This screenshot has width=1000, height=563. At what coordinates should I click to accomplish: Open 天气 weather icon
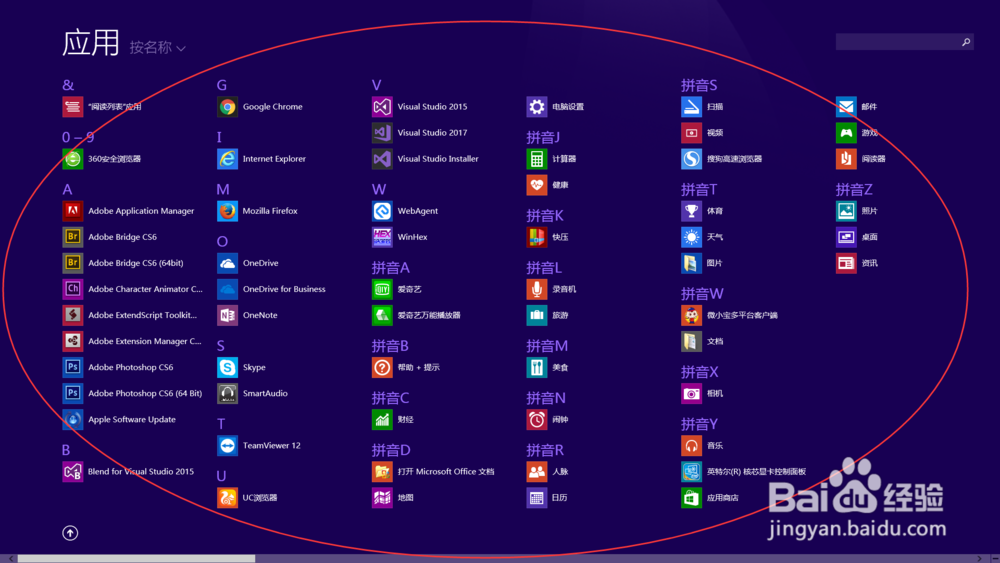coord(691,237)
